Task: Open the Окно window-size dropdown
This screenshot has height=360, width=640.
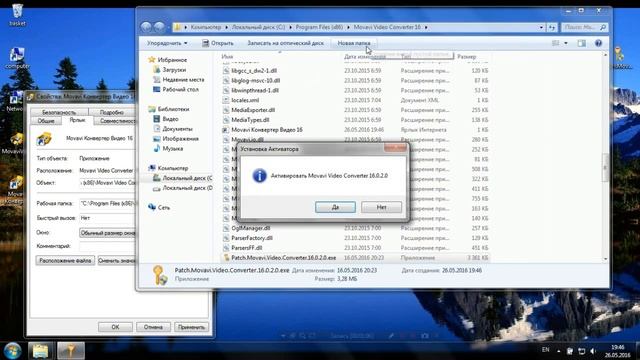Action: pyautogui.click(x=107, y=233)
